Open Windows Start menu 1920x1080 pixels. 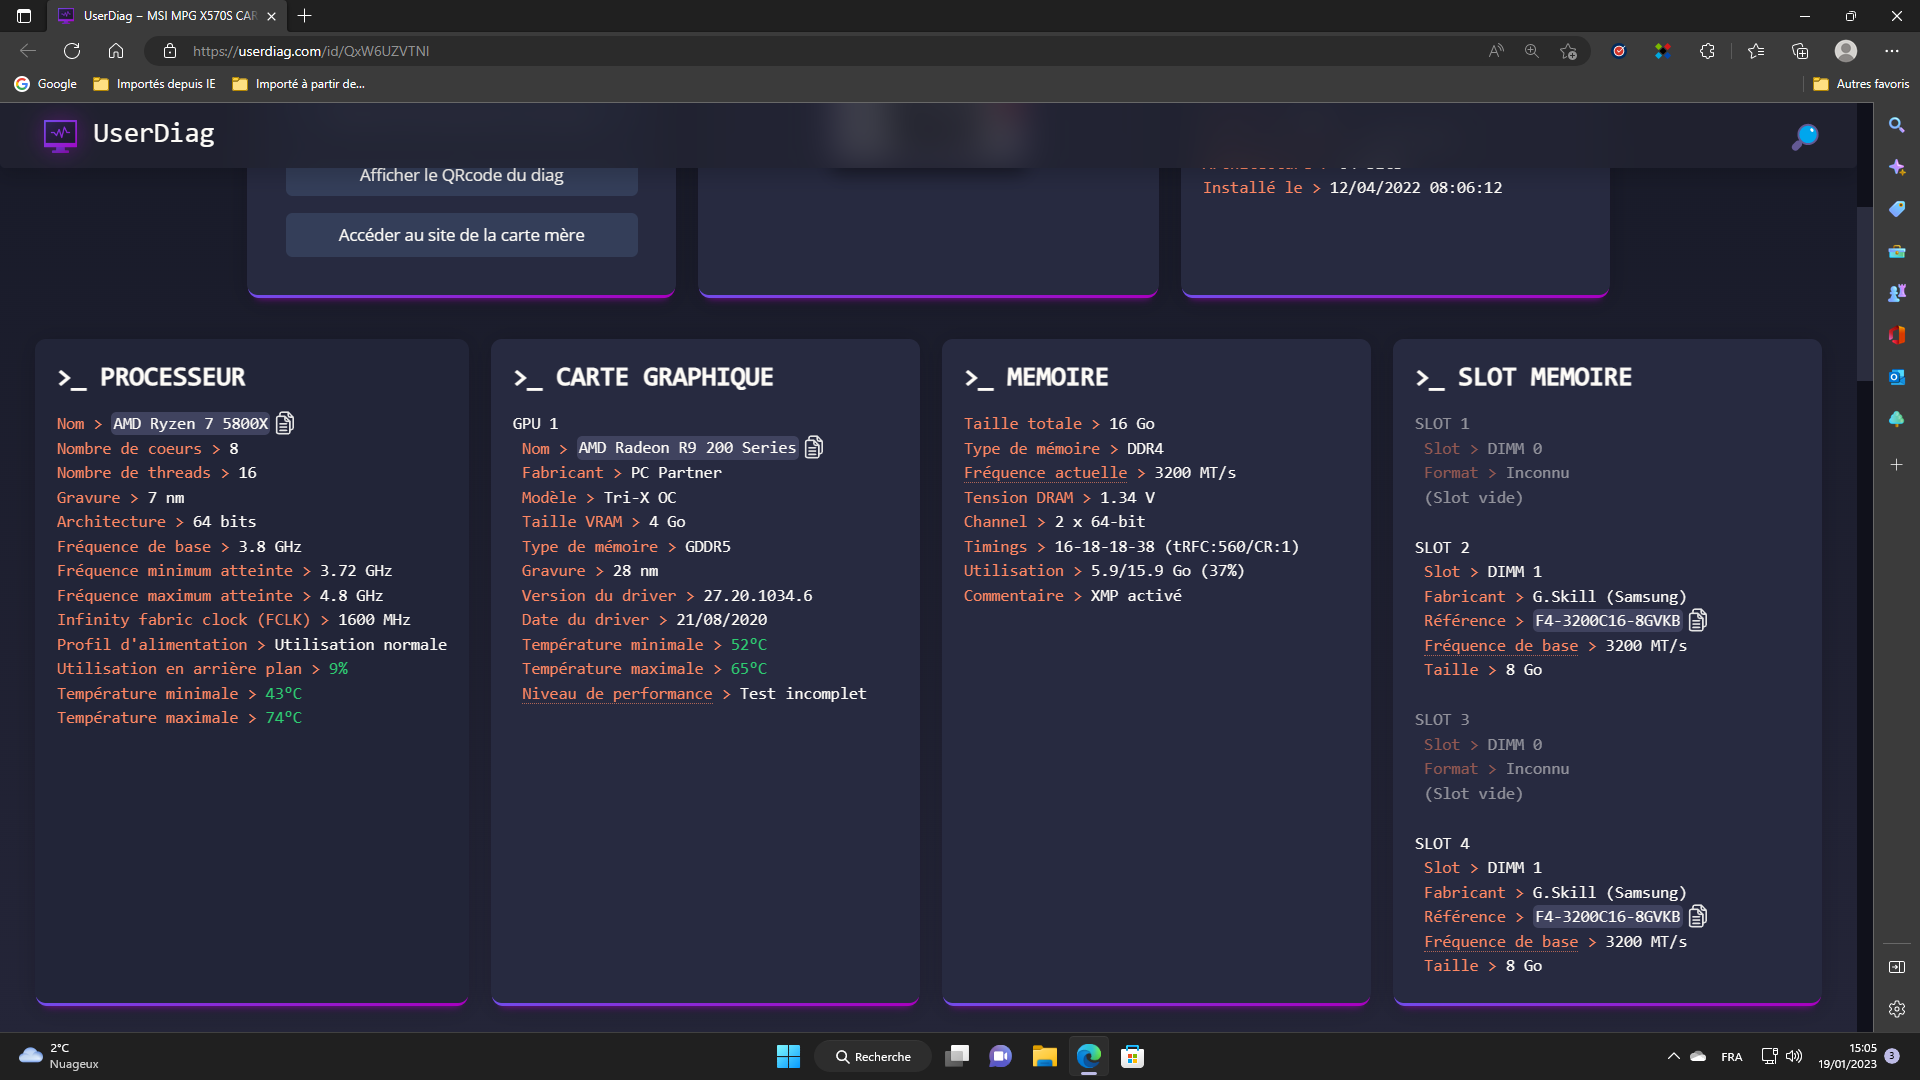788,1056
